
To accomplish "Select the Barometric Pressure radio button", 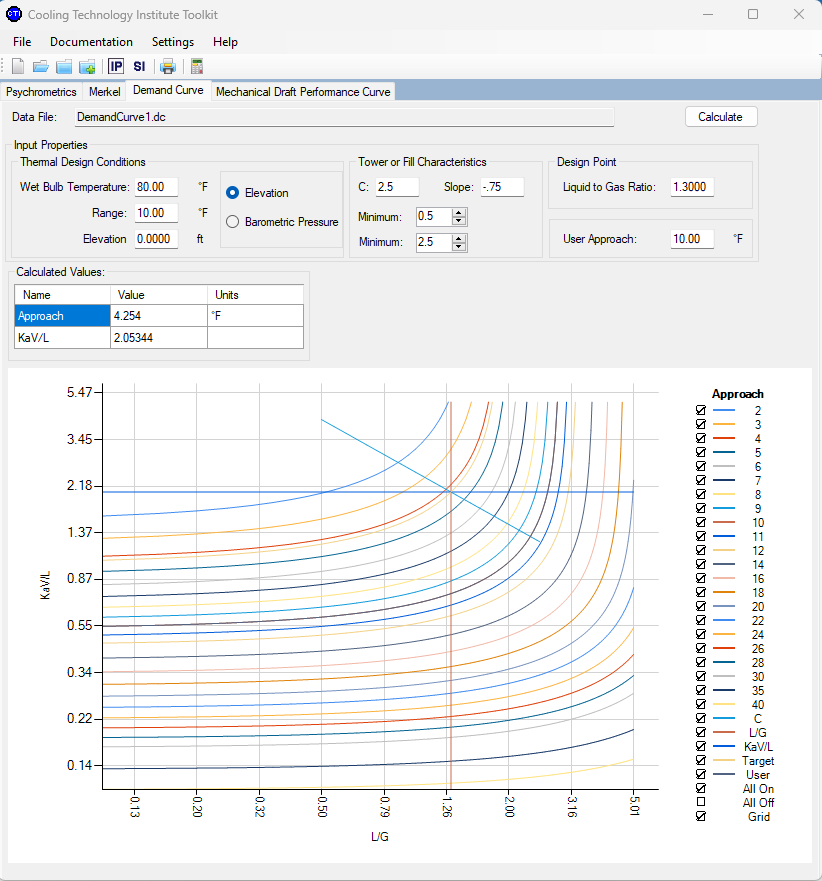I will click(232, 222).
